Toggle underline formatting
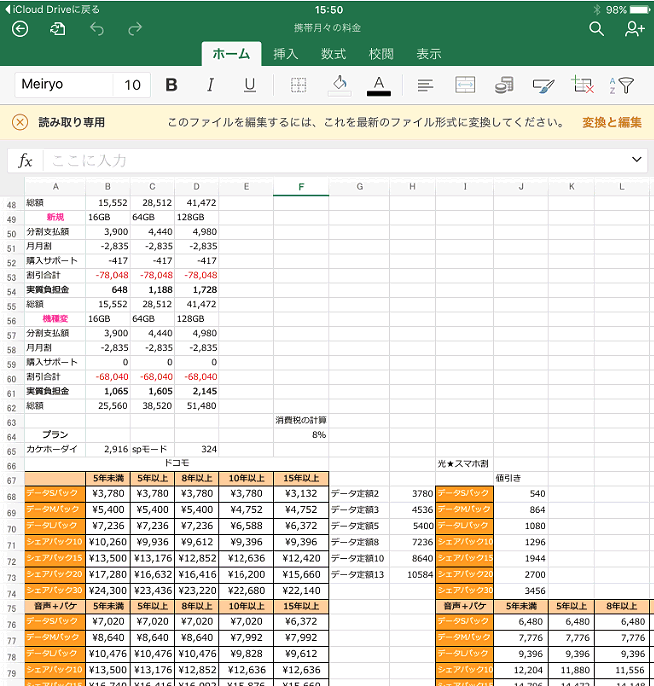 click(249, 85)
